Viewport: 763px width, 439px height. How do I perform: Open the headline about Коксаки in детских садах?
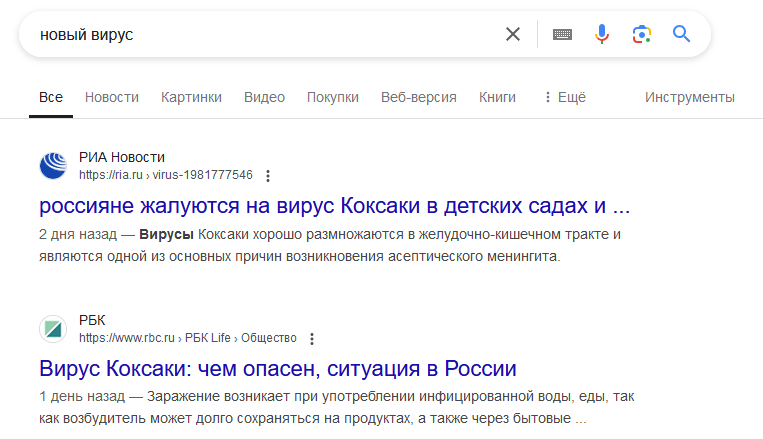click(335, 207)
